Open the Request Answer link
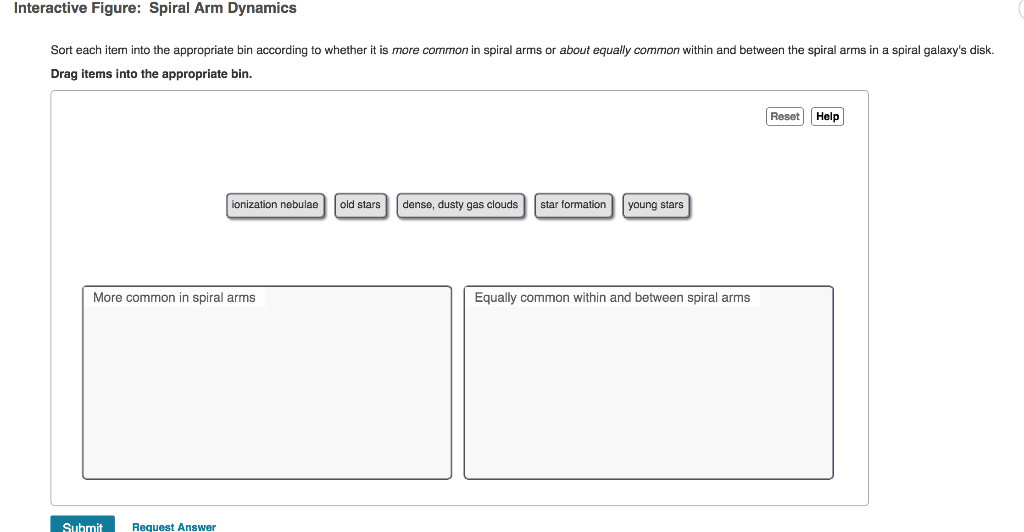This screenshot has width=1024, height=532. [x=174, y=527]
